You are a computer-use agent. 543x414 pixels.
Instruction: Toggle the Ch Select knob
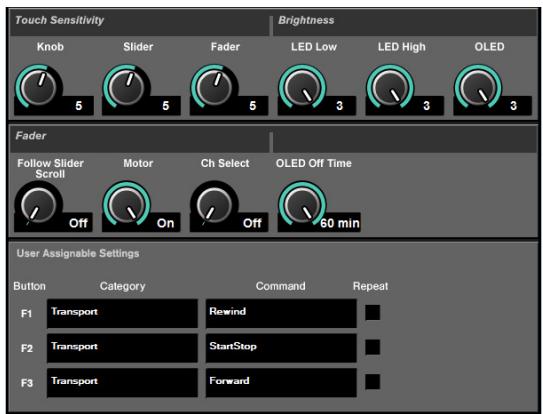pos(214,204)
